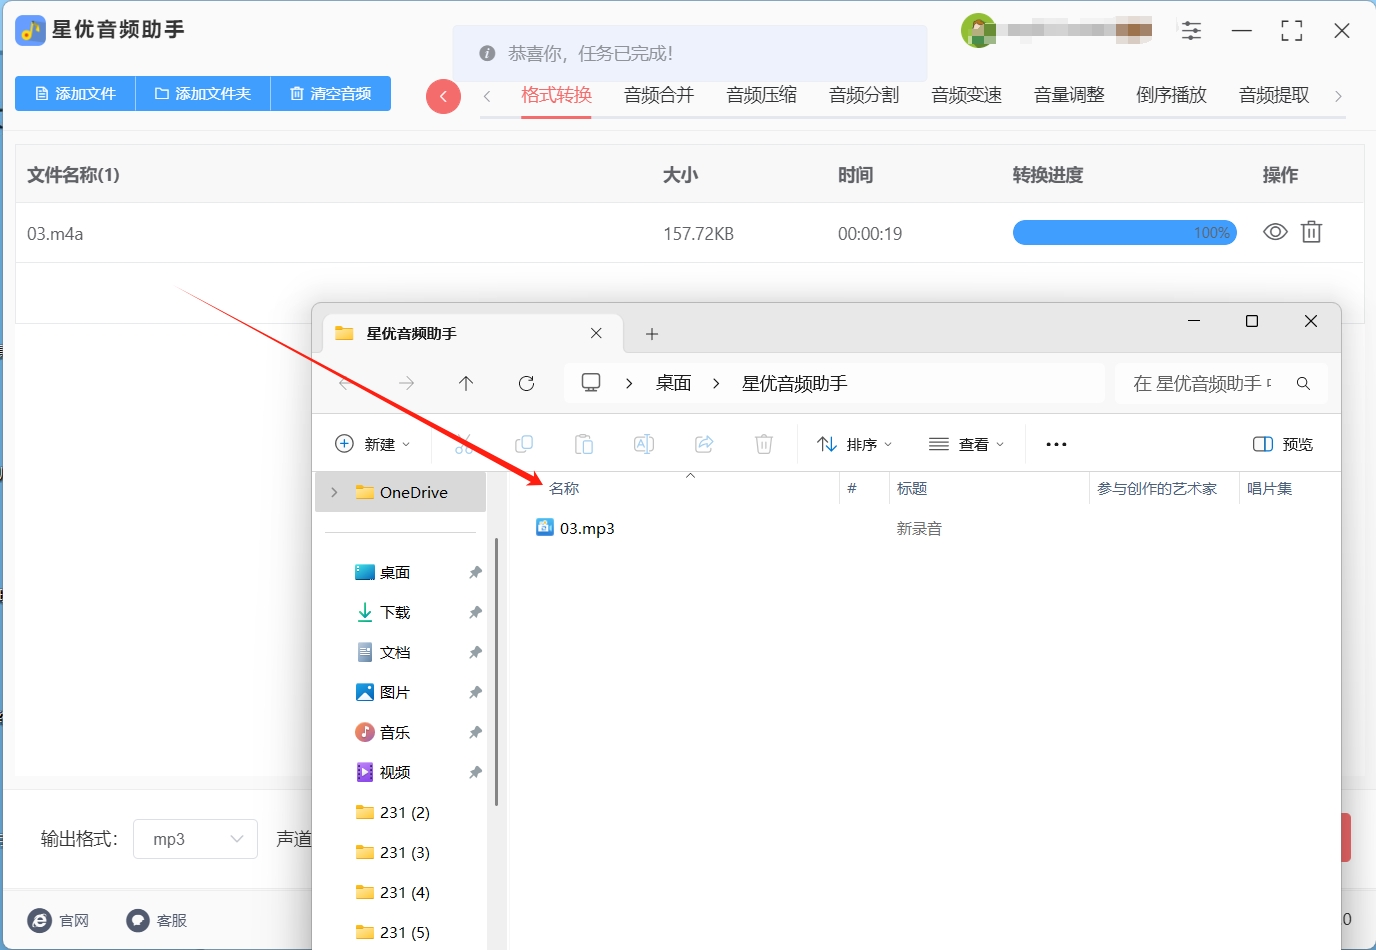1376x950 pixels.
Task: Switch to the 格式转换 tab
Action: coord(557,95)
